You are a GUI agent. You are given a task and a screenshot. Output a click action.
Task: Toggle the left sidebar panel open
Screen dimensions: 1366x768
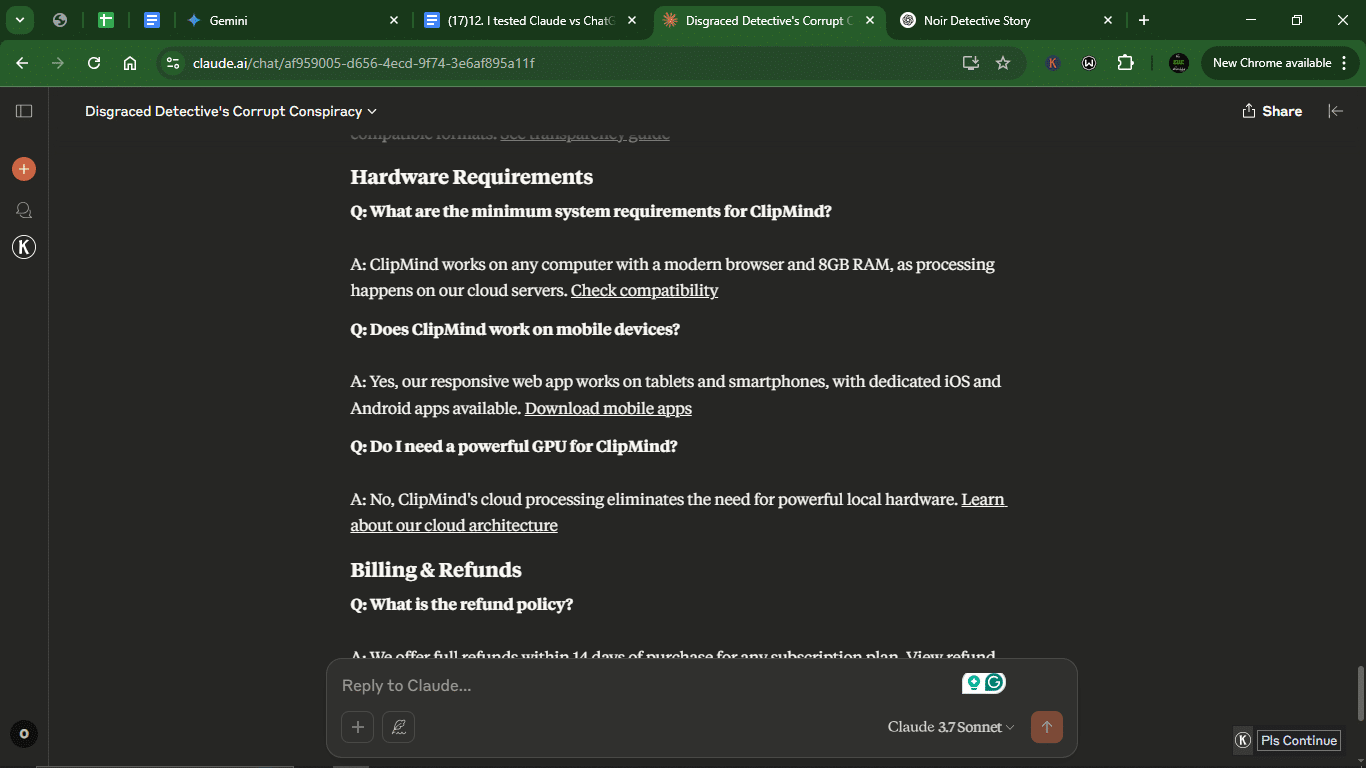click(x=24, y=111)
